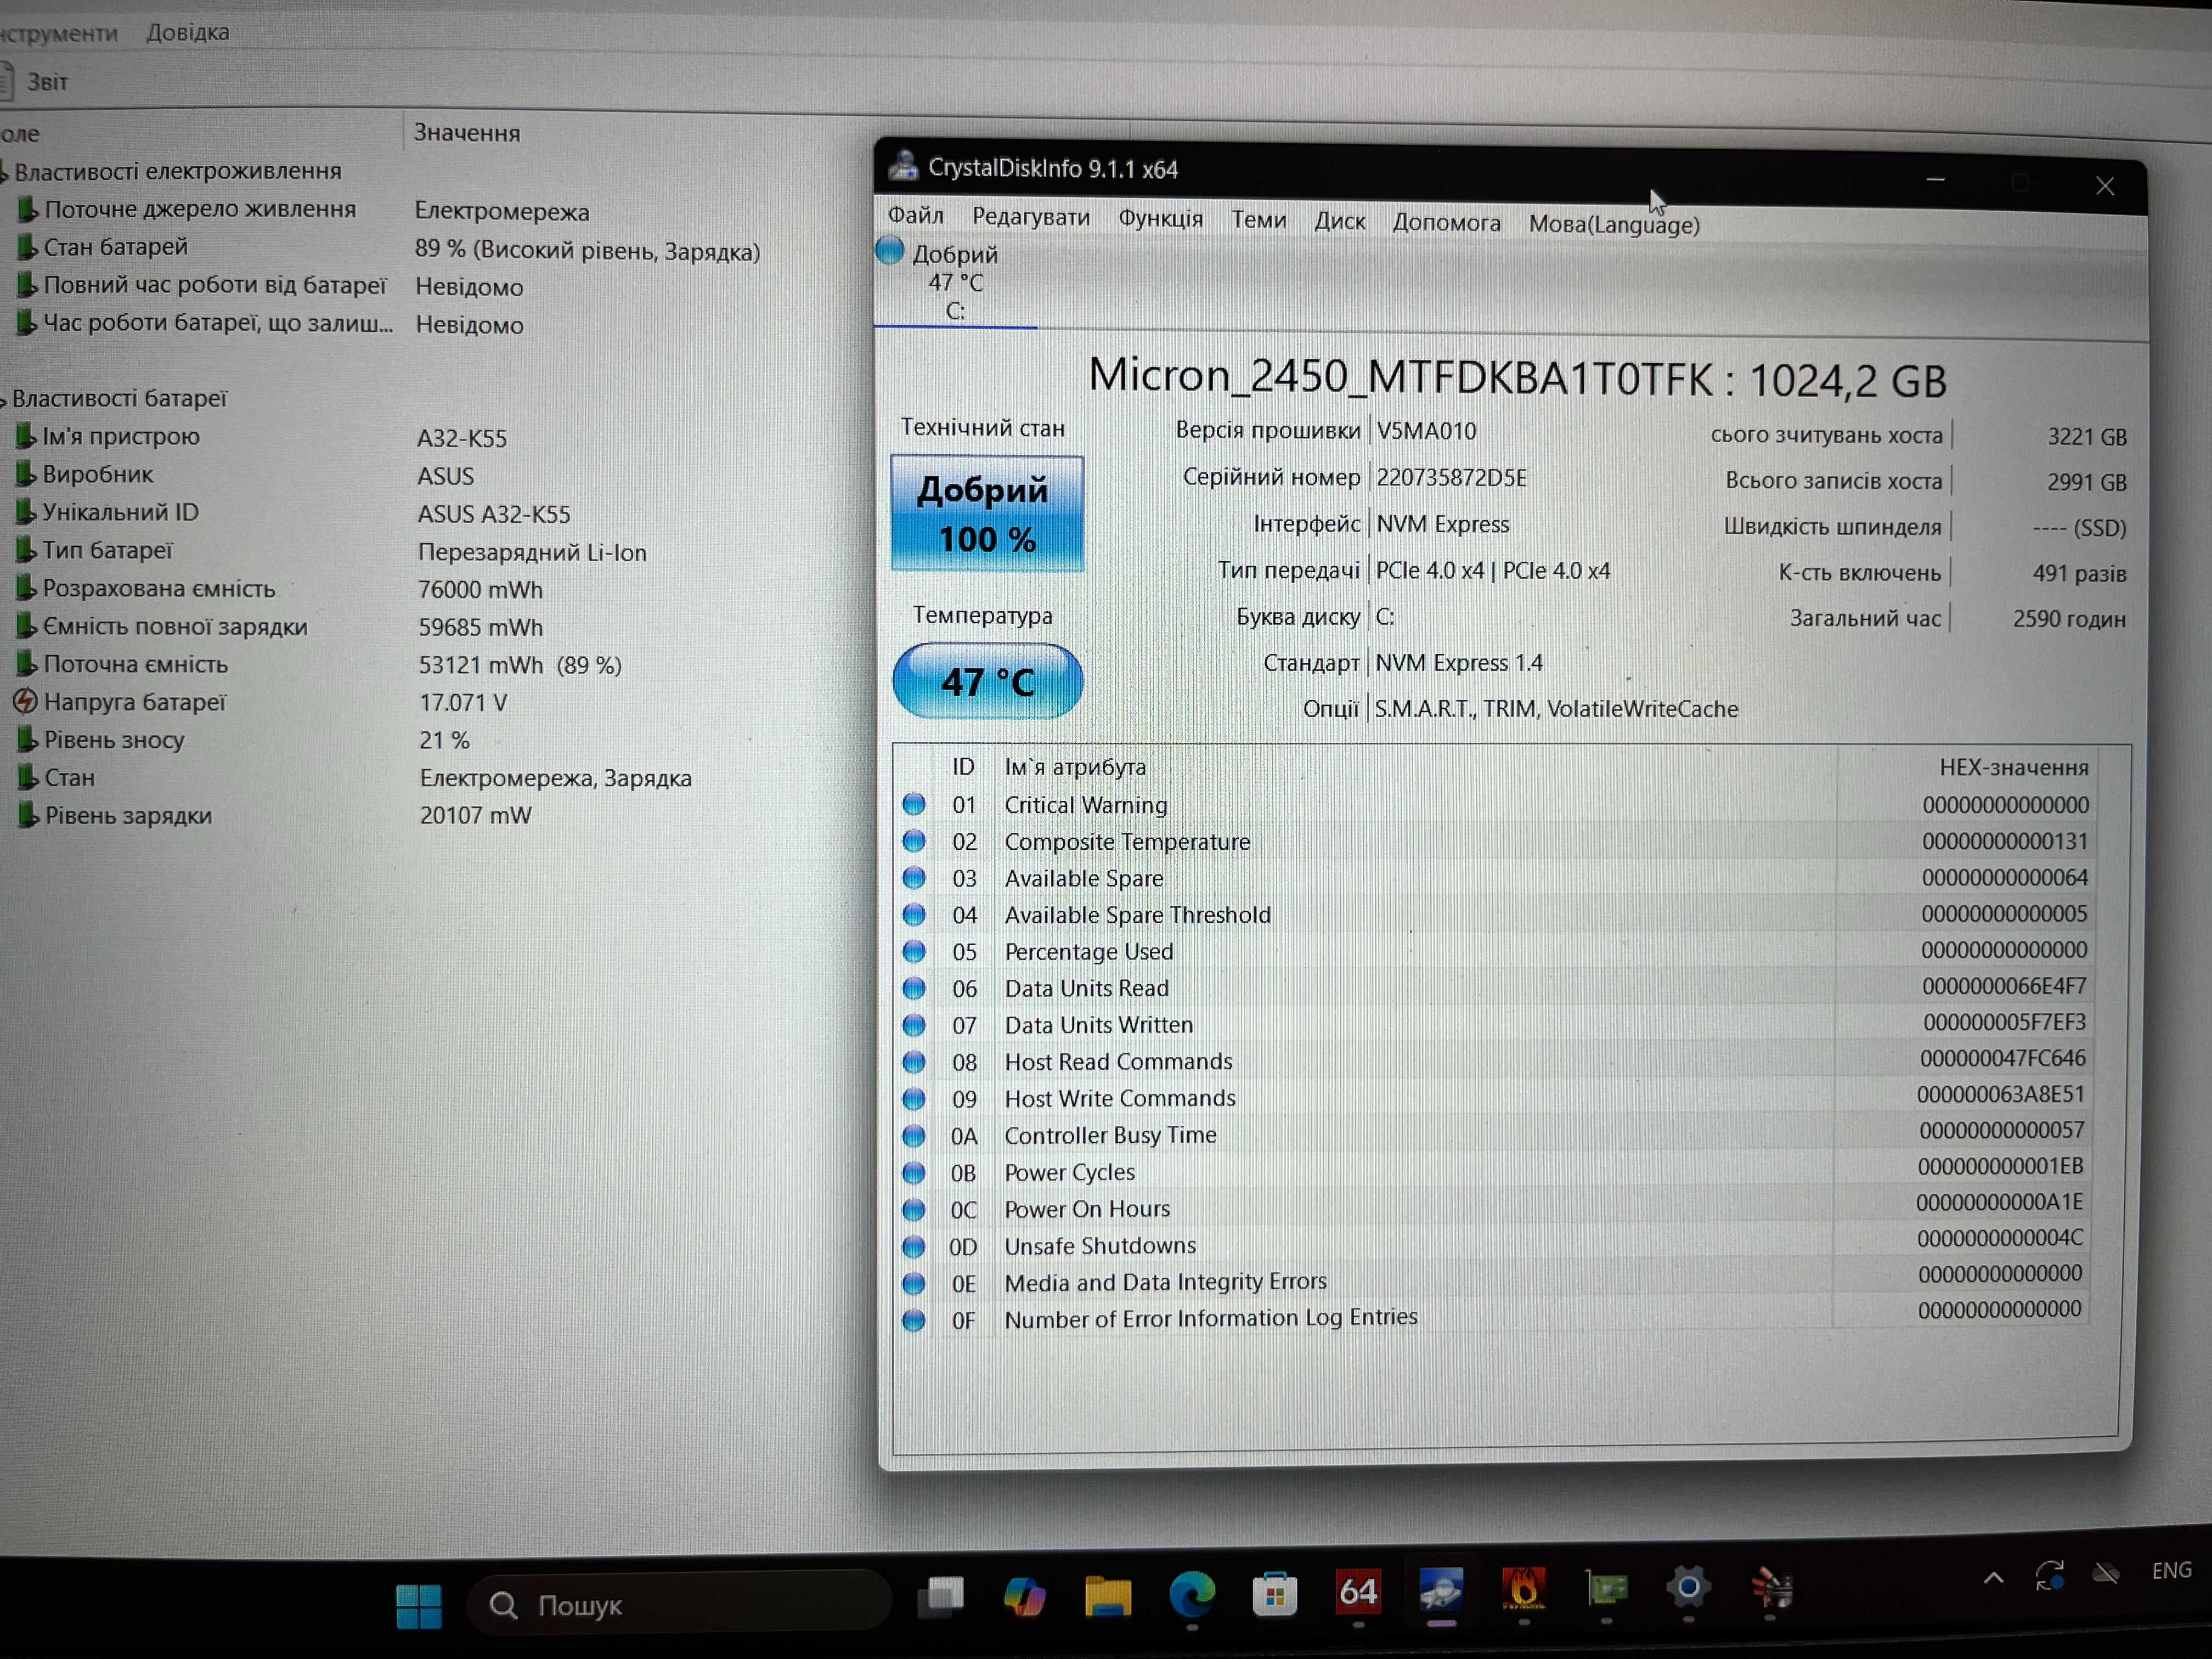
Task: Open the Мова(Language) menu
Action: point(1614,224)
